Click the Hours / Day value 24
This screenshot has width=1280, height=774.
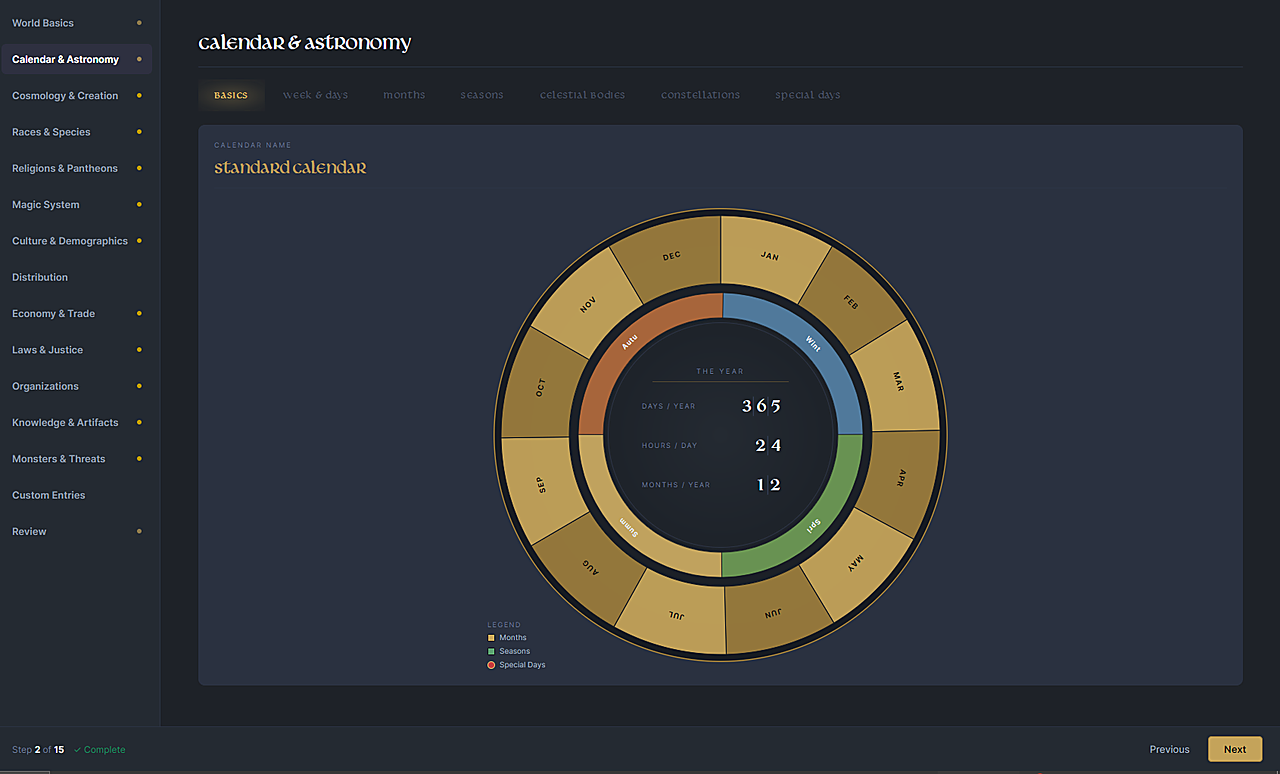click(x=768, y=445)
